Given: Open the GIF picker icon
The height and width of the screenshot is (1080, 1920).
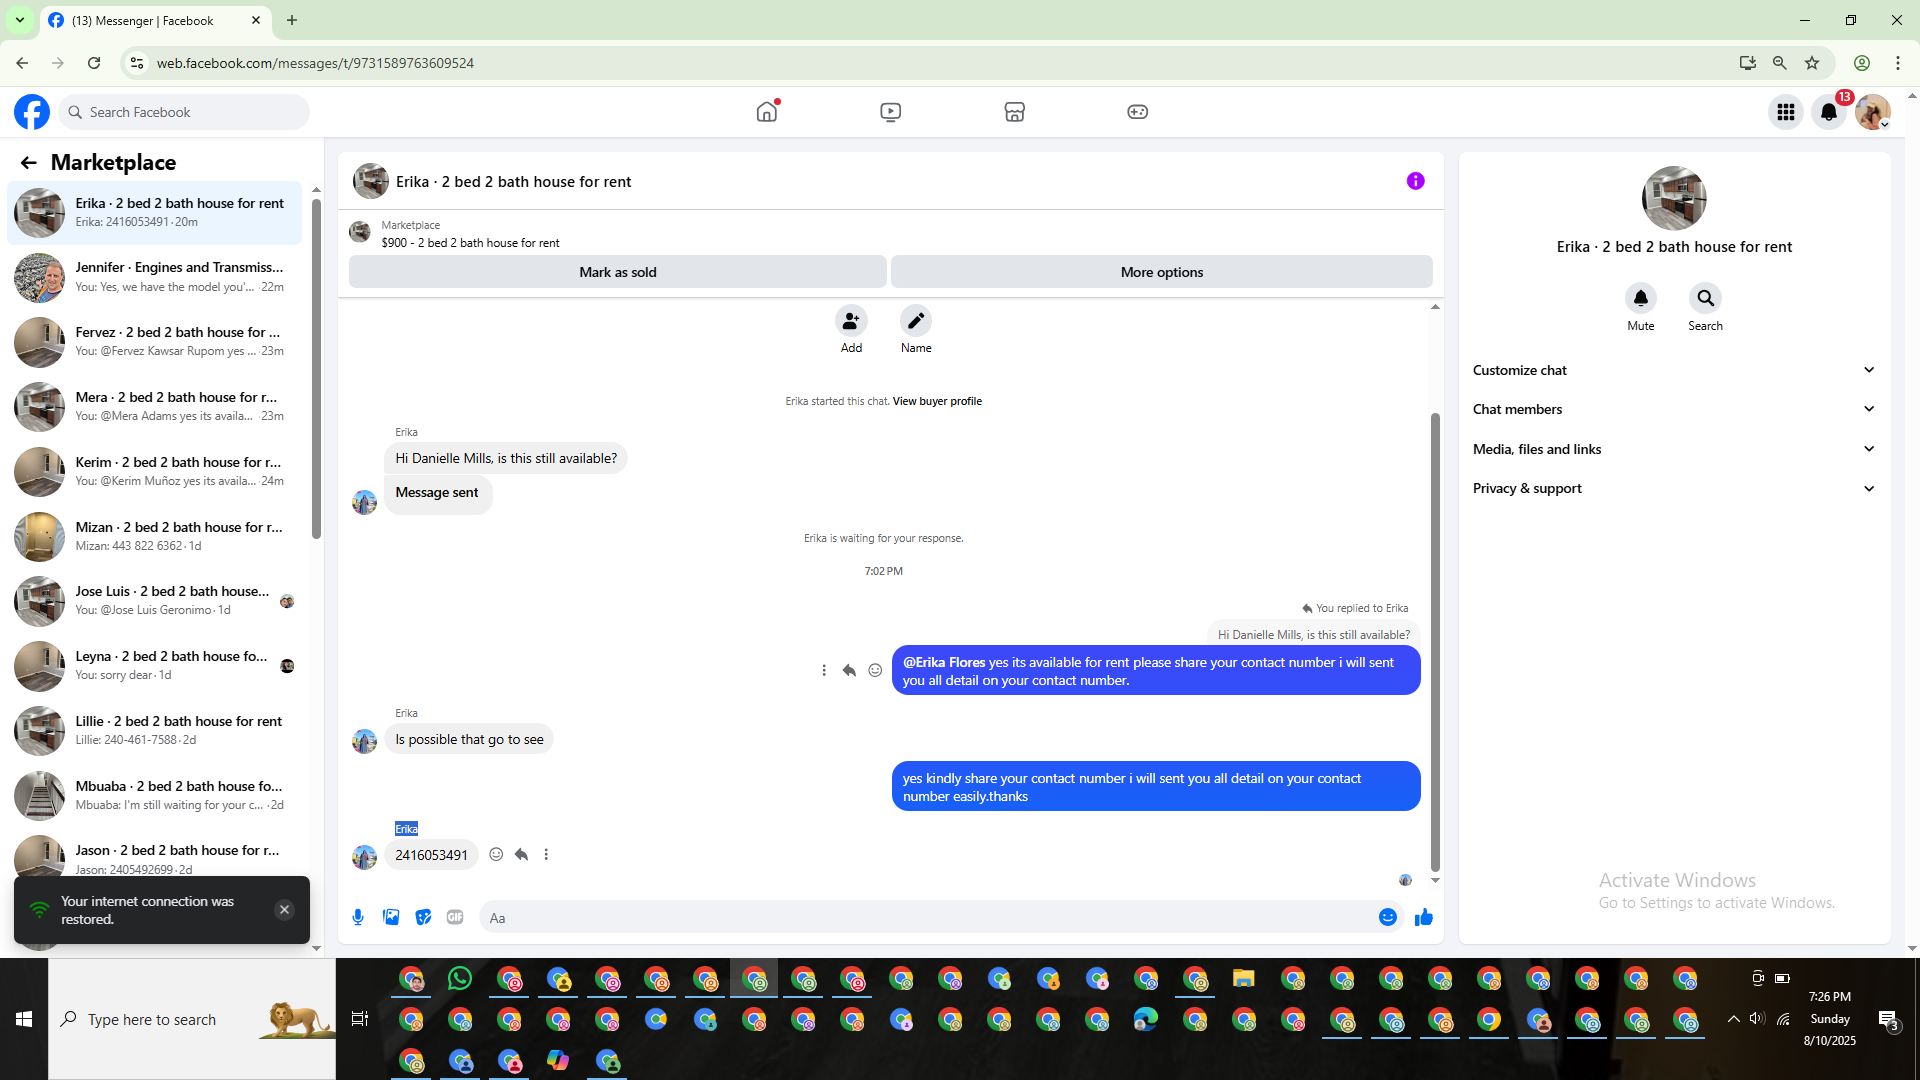Looking at the screenshot, I should coord(455,917).
